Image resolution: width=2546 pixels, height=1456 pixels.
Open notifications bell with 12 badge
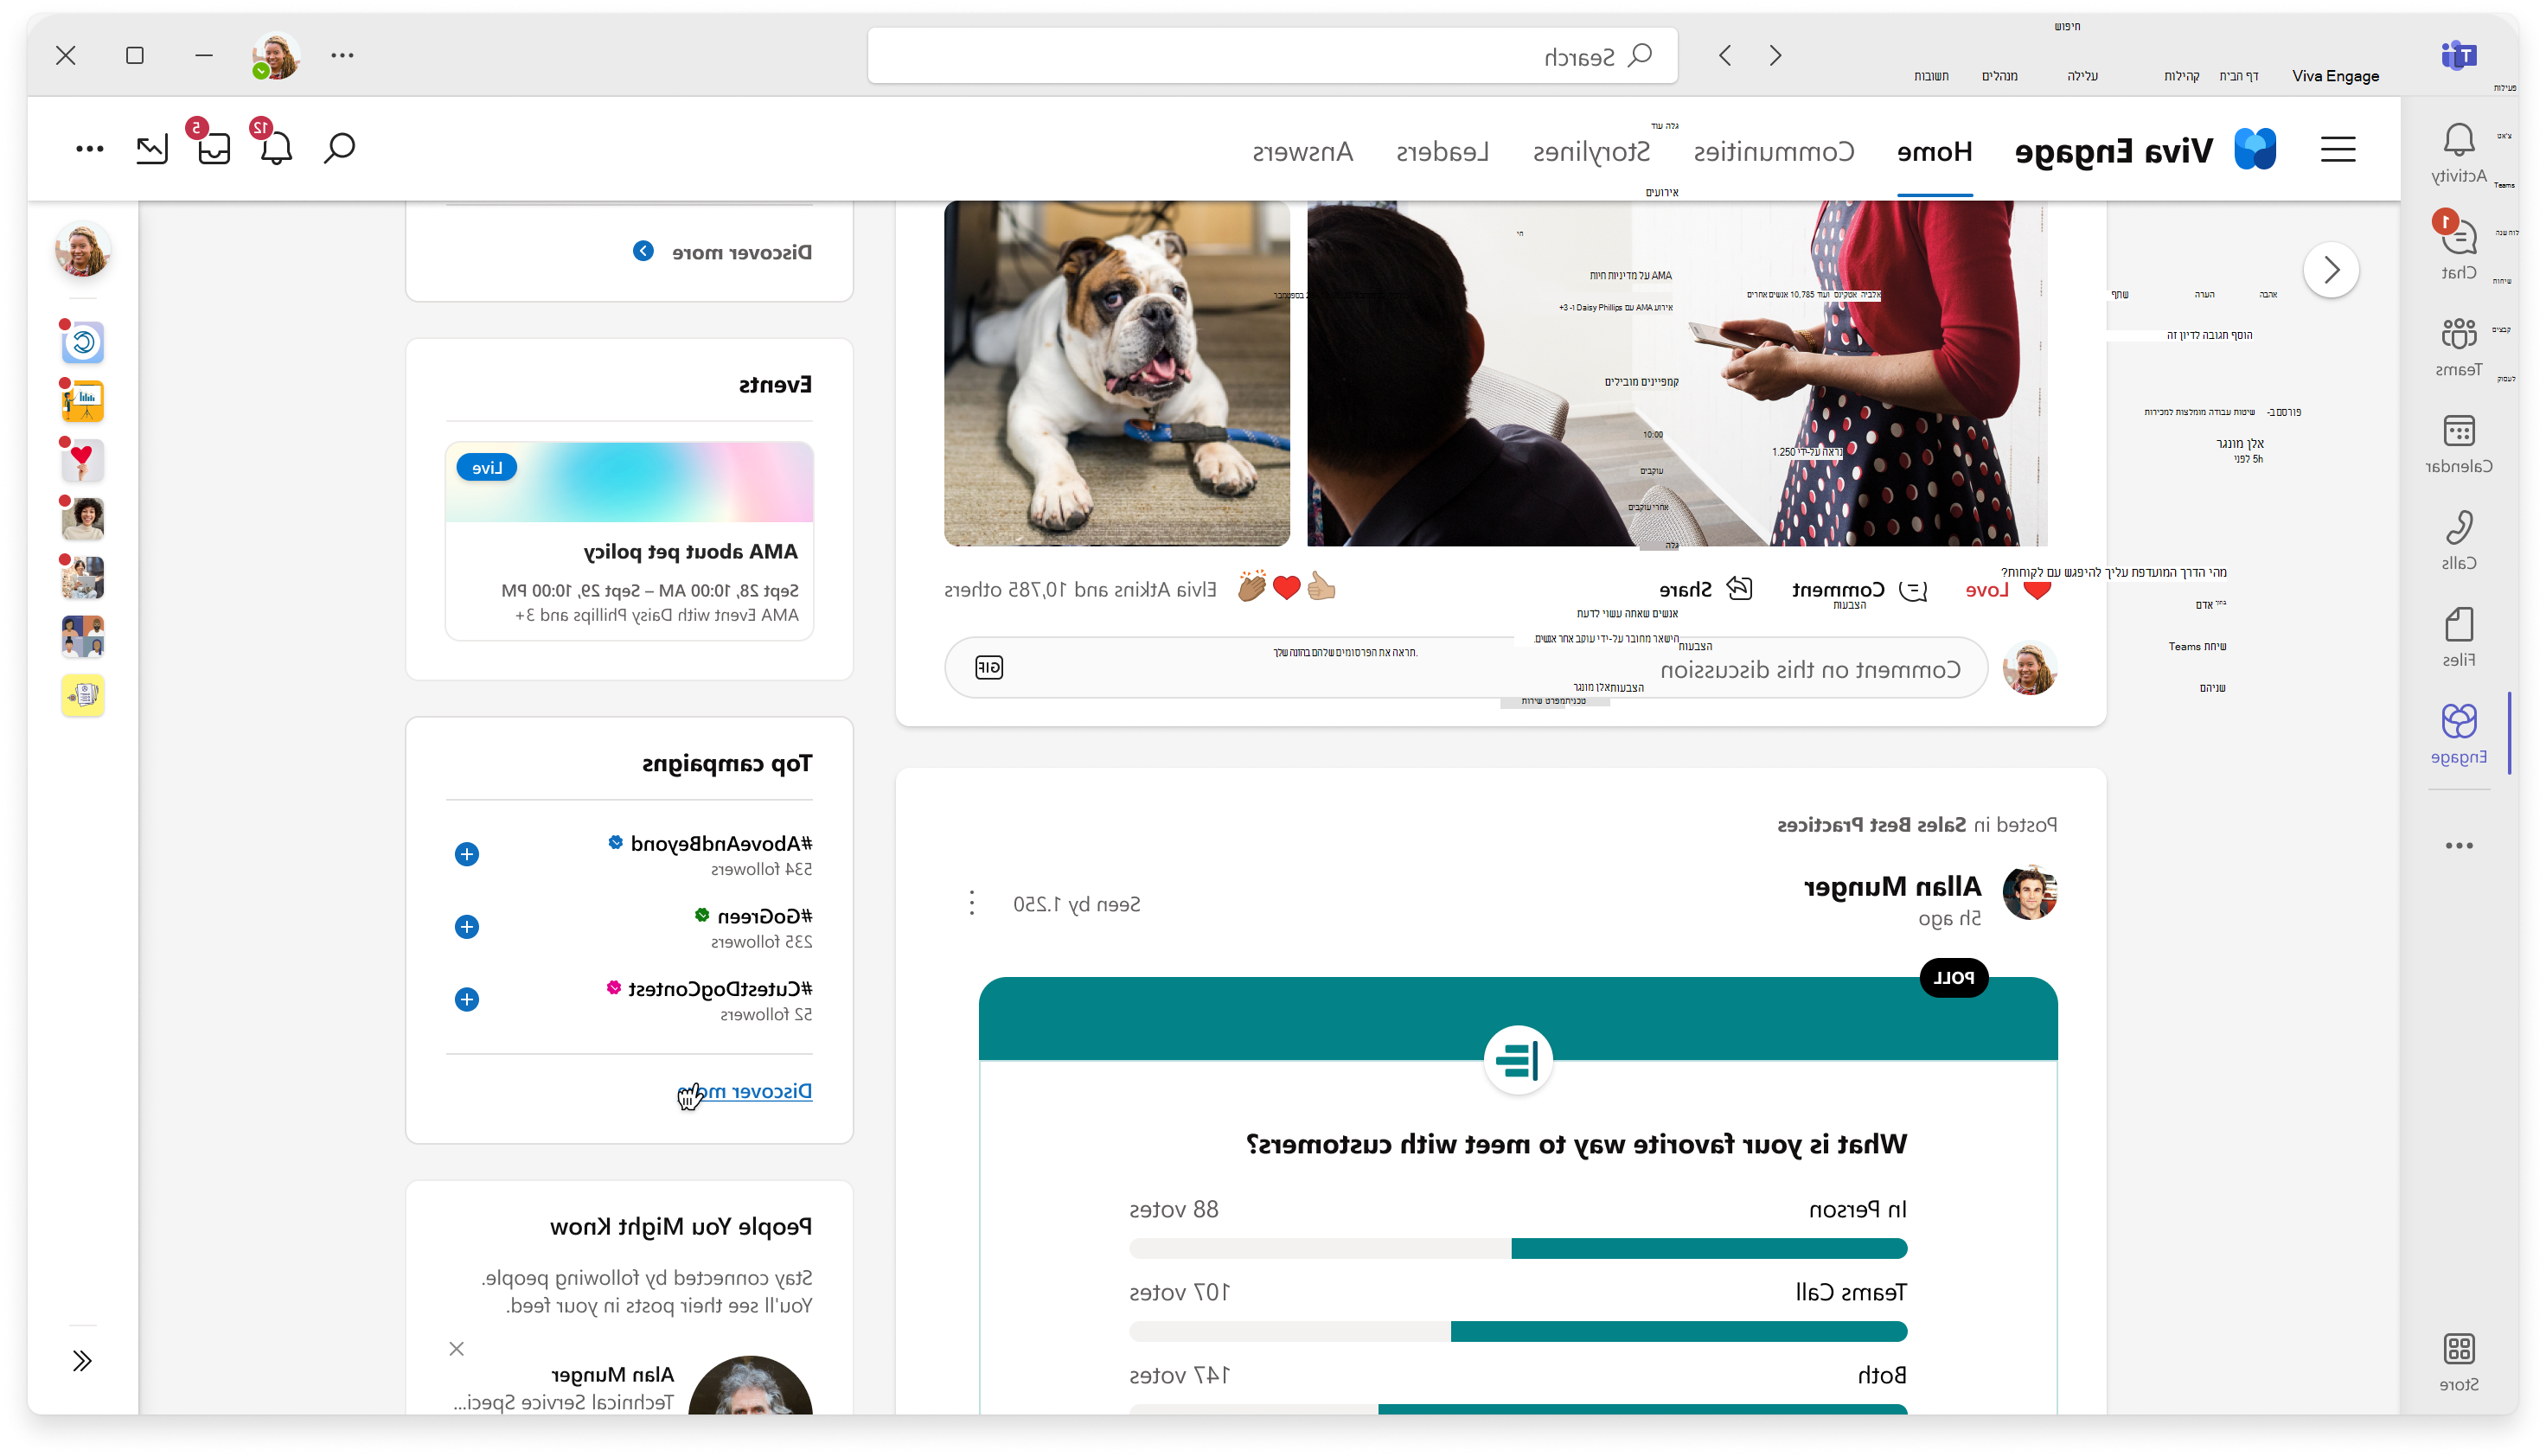click(274, 146)
